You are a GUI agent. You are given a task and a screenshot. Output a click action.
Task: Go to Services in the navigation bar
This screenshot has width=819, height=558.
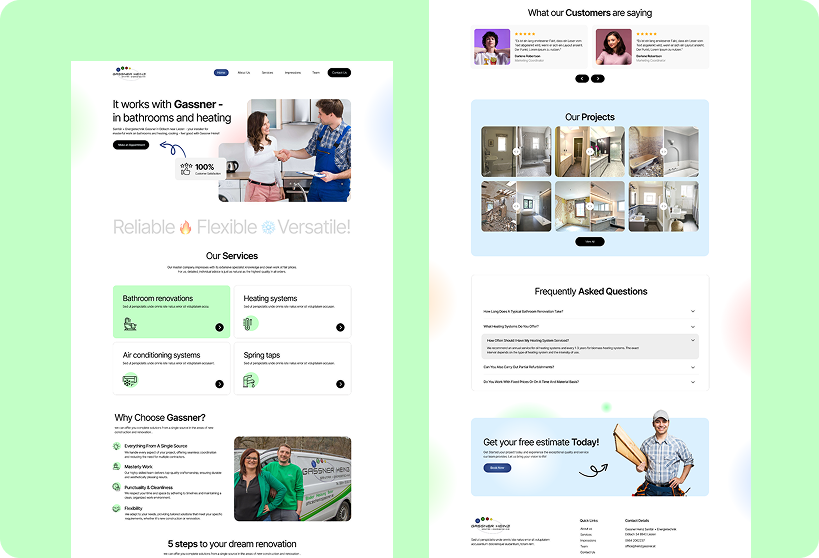point(267,73)
